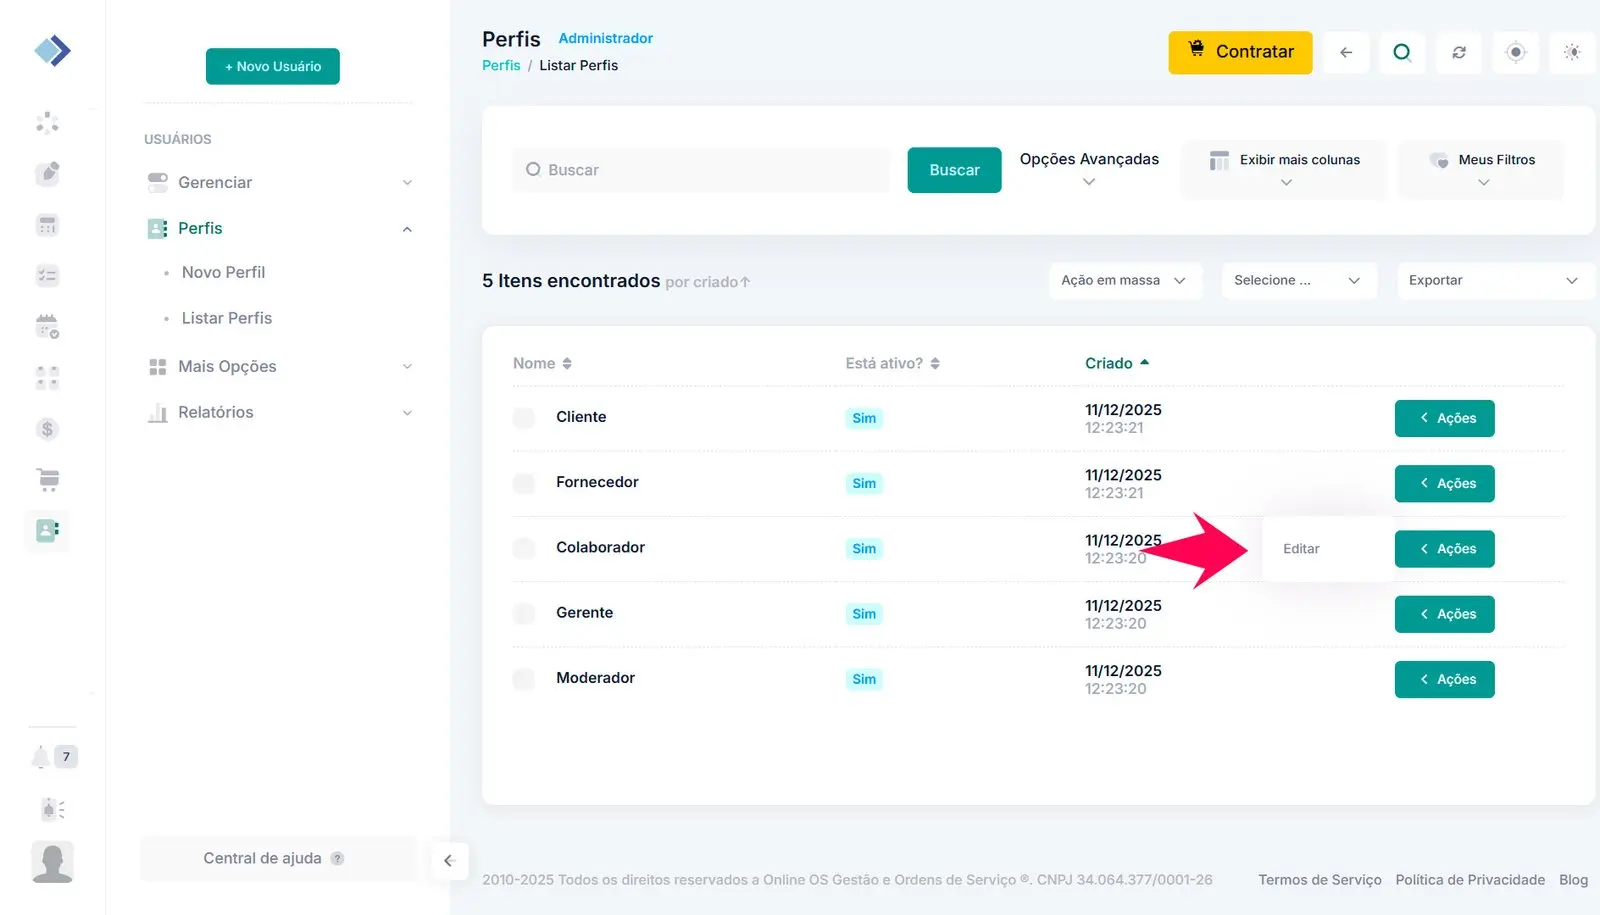
Task: Click the back arrow icon in header
Action: click(1346, 52)
